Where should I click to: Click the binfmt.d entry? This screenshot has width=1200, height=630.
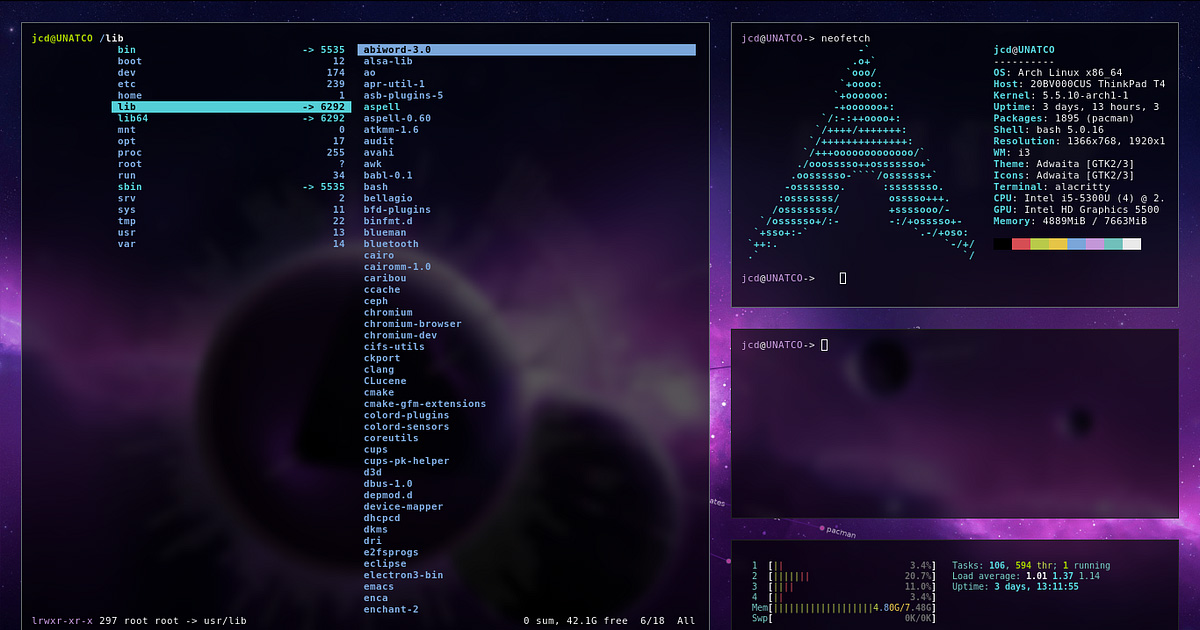click(x=388, y=221)
